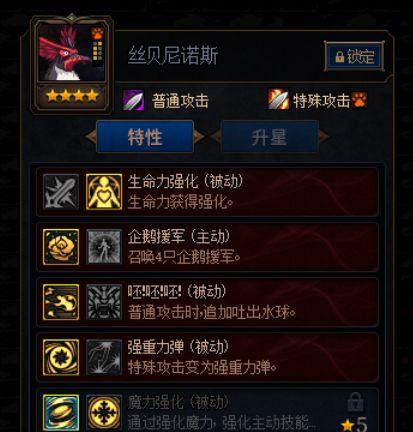Click the gray beast face icon
413x432 pixels.
(104, 302)
